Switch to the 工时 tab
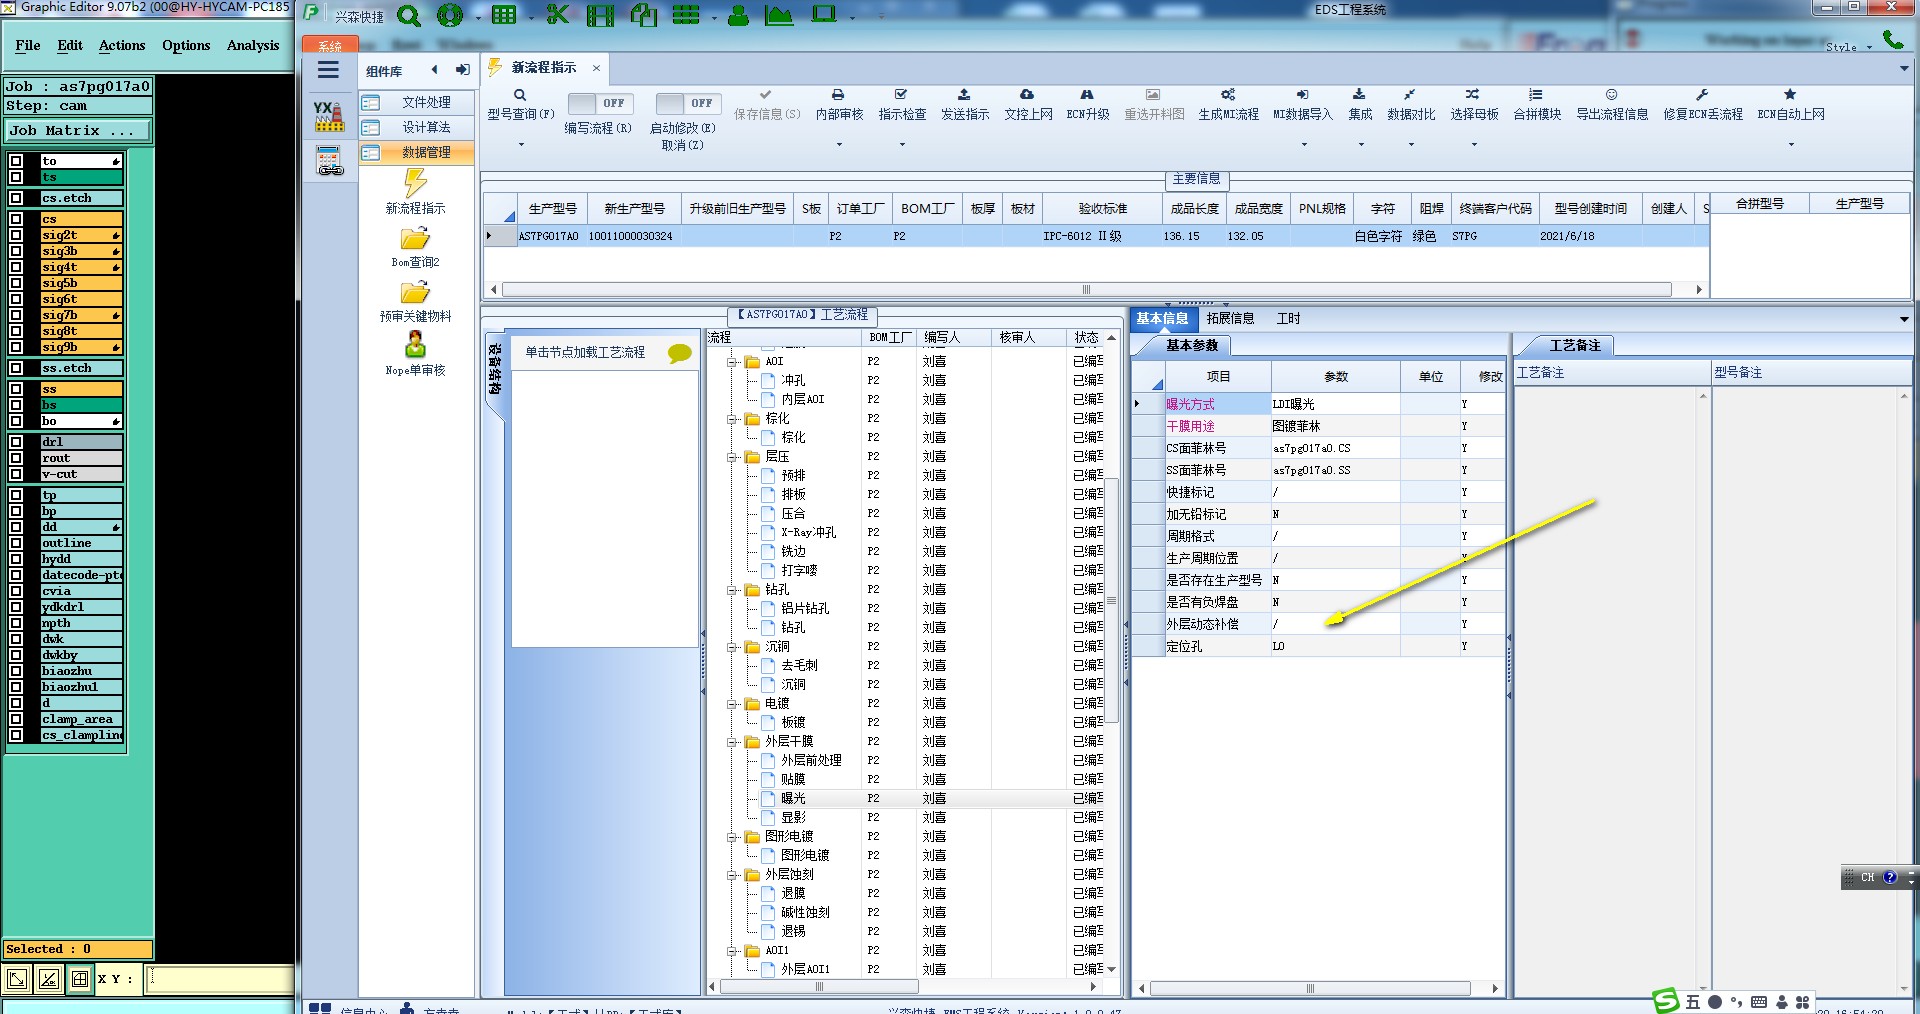This screenshot has height=1014, width=1920. point(1288,318)
